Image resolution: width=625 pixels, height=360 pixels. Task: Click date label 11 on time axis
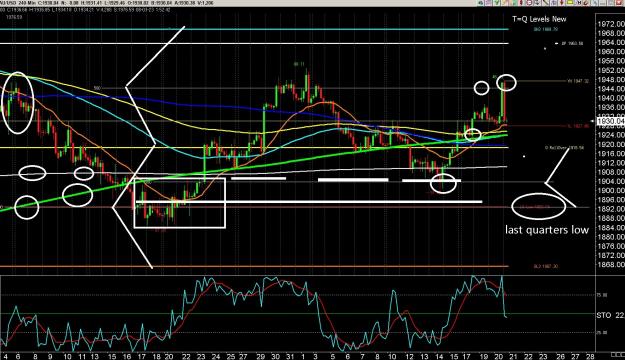[x=82, y=356]
